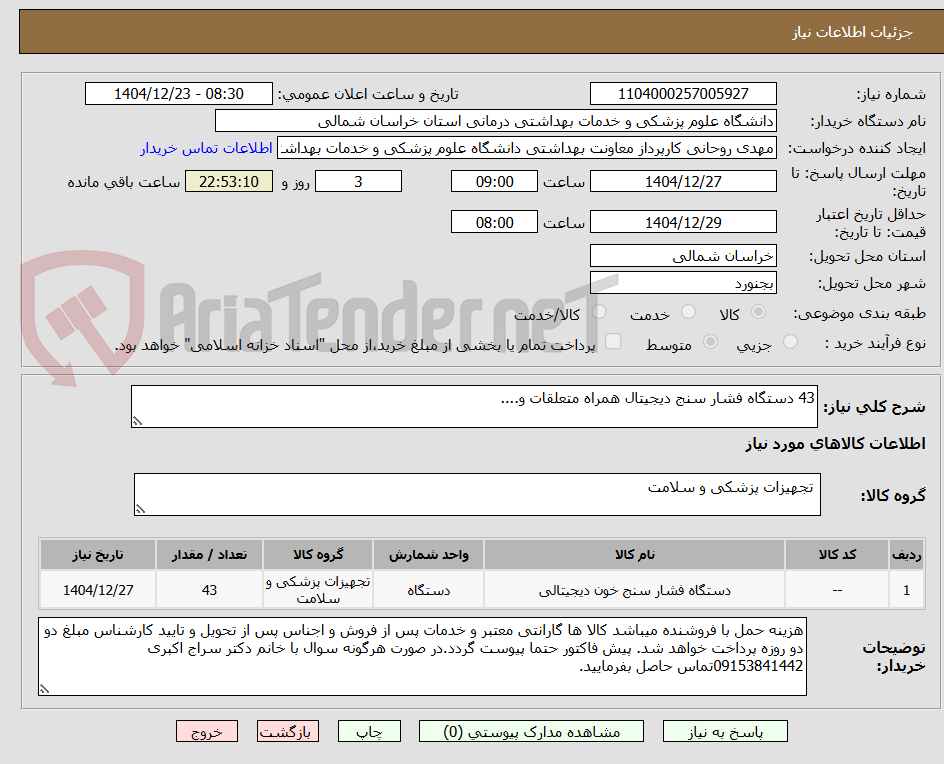This screenshot has height=764, width=944.
Task: Click the buyer notes text area
Action: pos(422,656)
